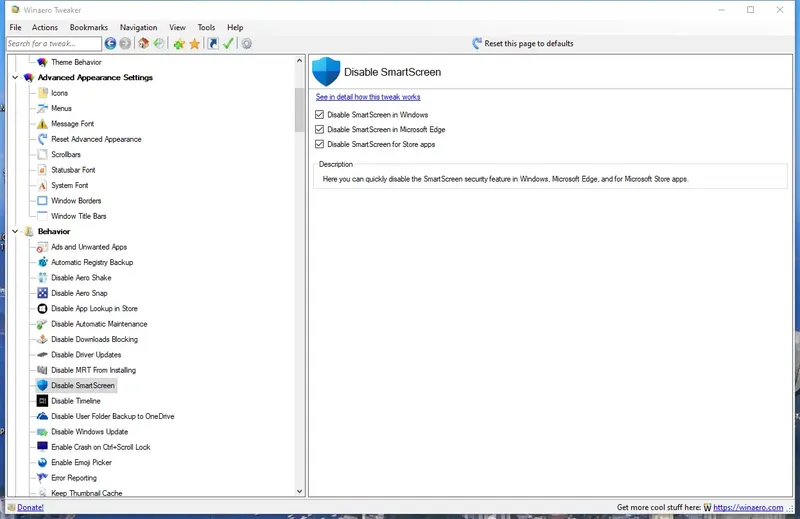This screenshot has height=519, width=800.
Task: Click the Error Reporting flag icon
Action: click(42, 478)
